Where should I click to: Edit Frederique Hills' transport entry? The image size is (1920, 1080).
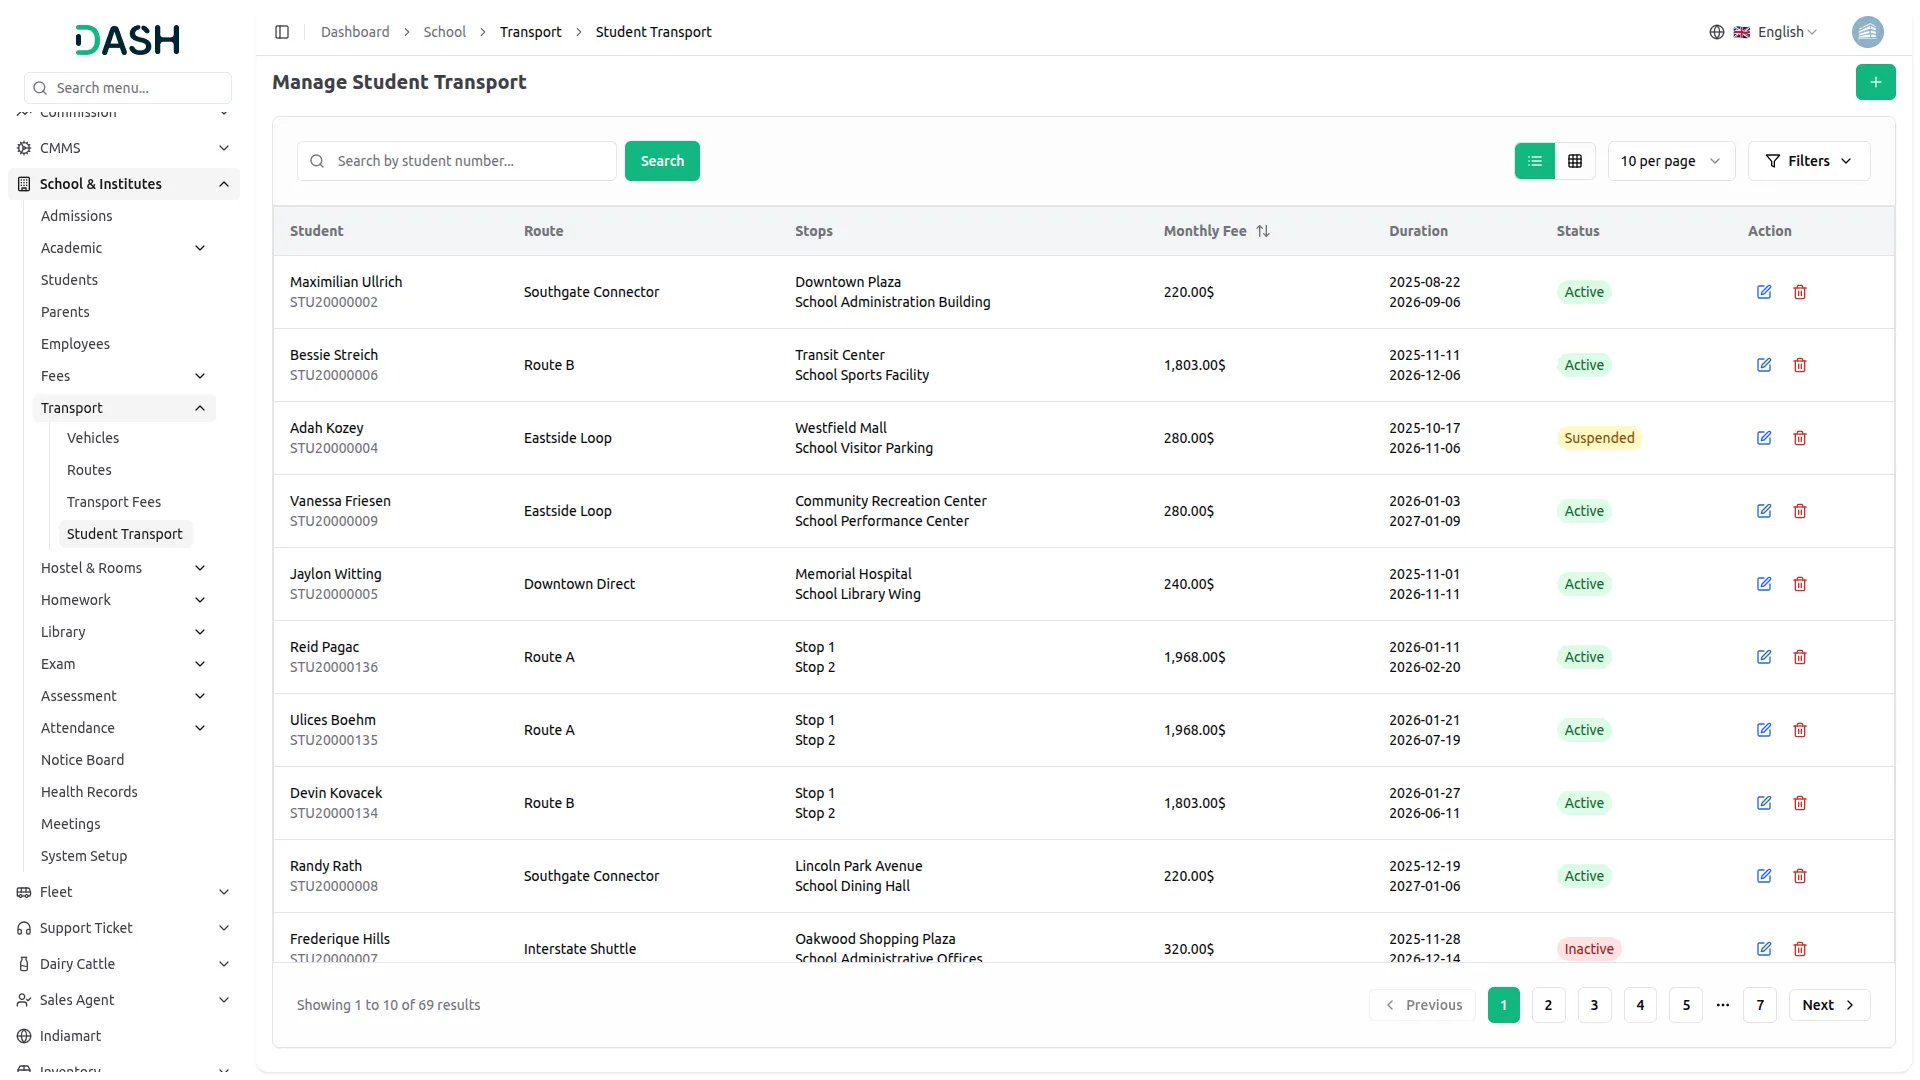(1763, 949)
